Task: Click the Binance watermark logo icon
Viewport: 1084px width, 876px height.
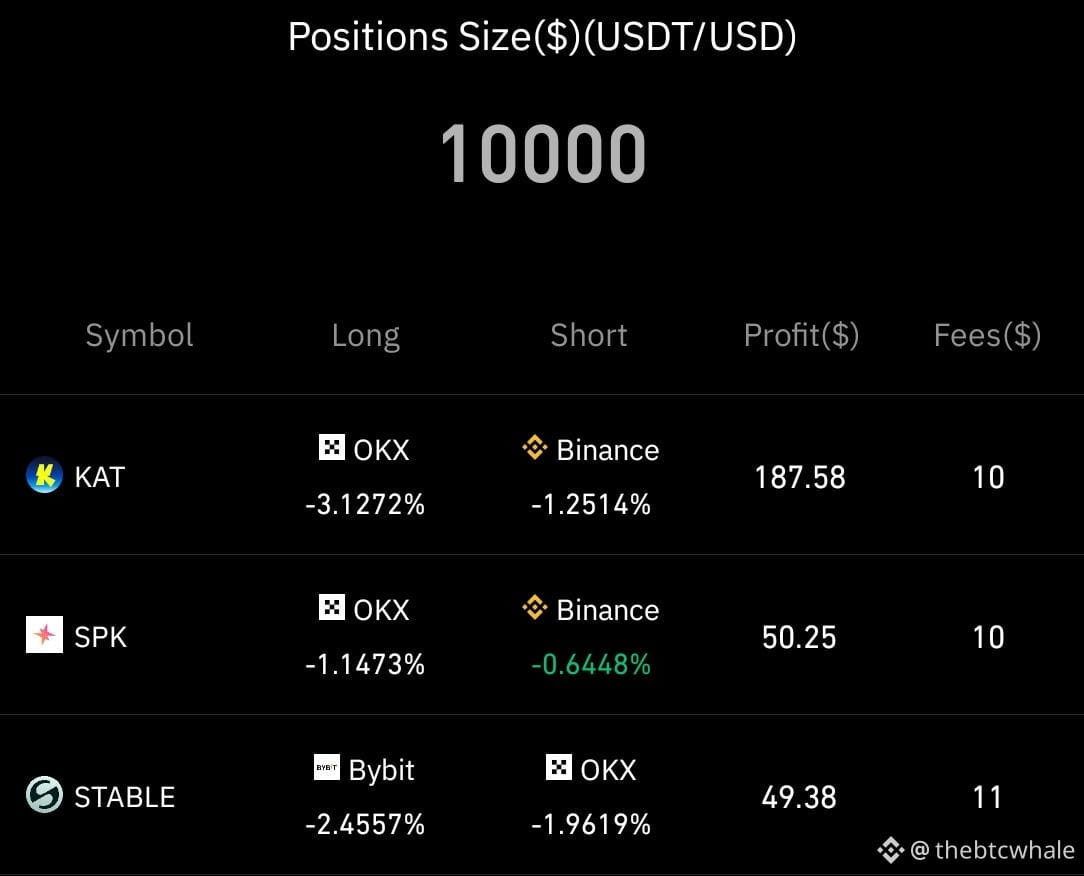Action: (890, 850)
